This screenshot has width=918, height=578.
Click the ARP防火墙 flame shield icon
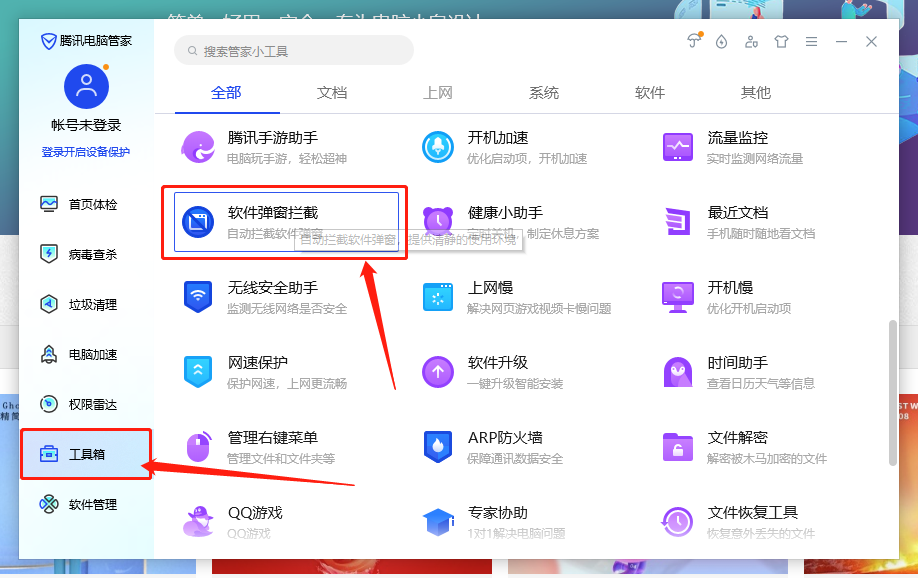tap(438, 447)
